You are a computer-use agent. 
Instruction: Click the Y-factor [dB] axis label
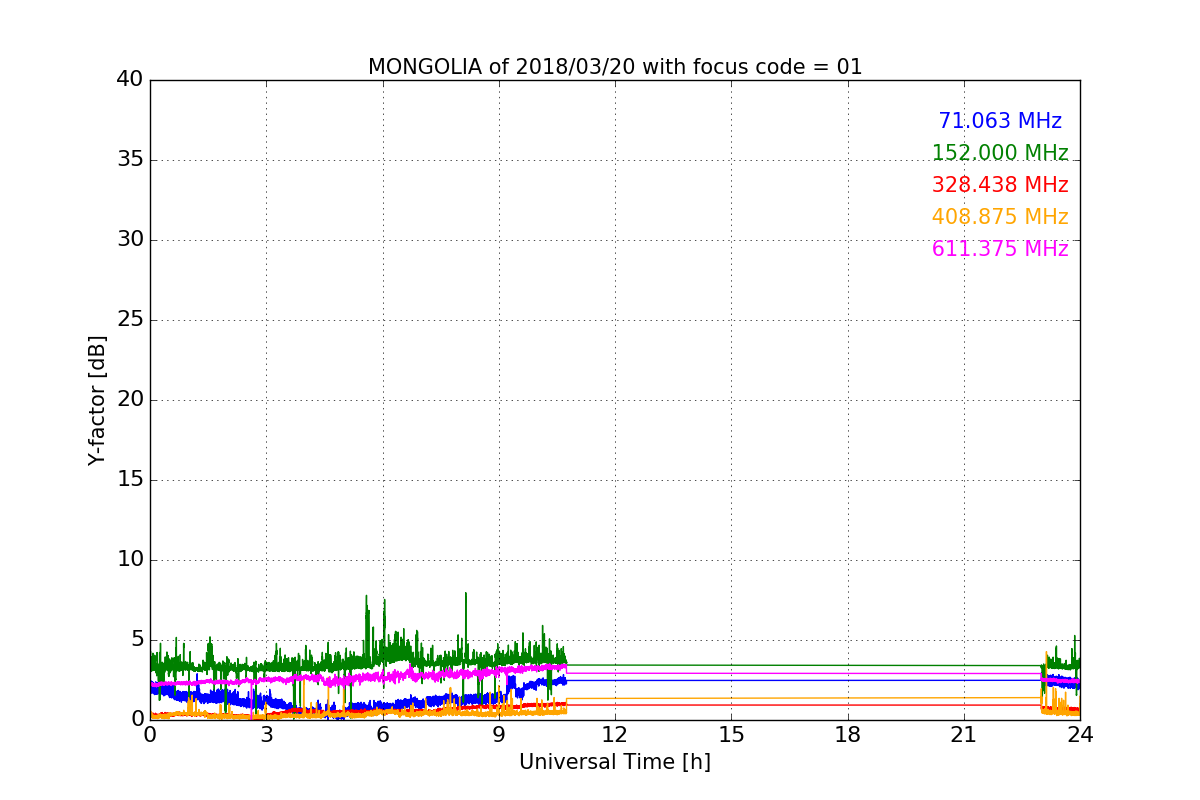click(x=97, y=400)
